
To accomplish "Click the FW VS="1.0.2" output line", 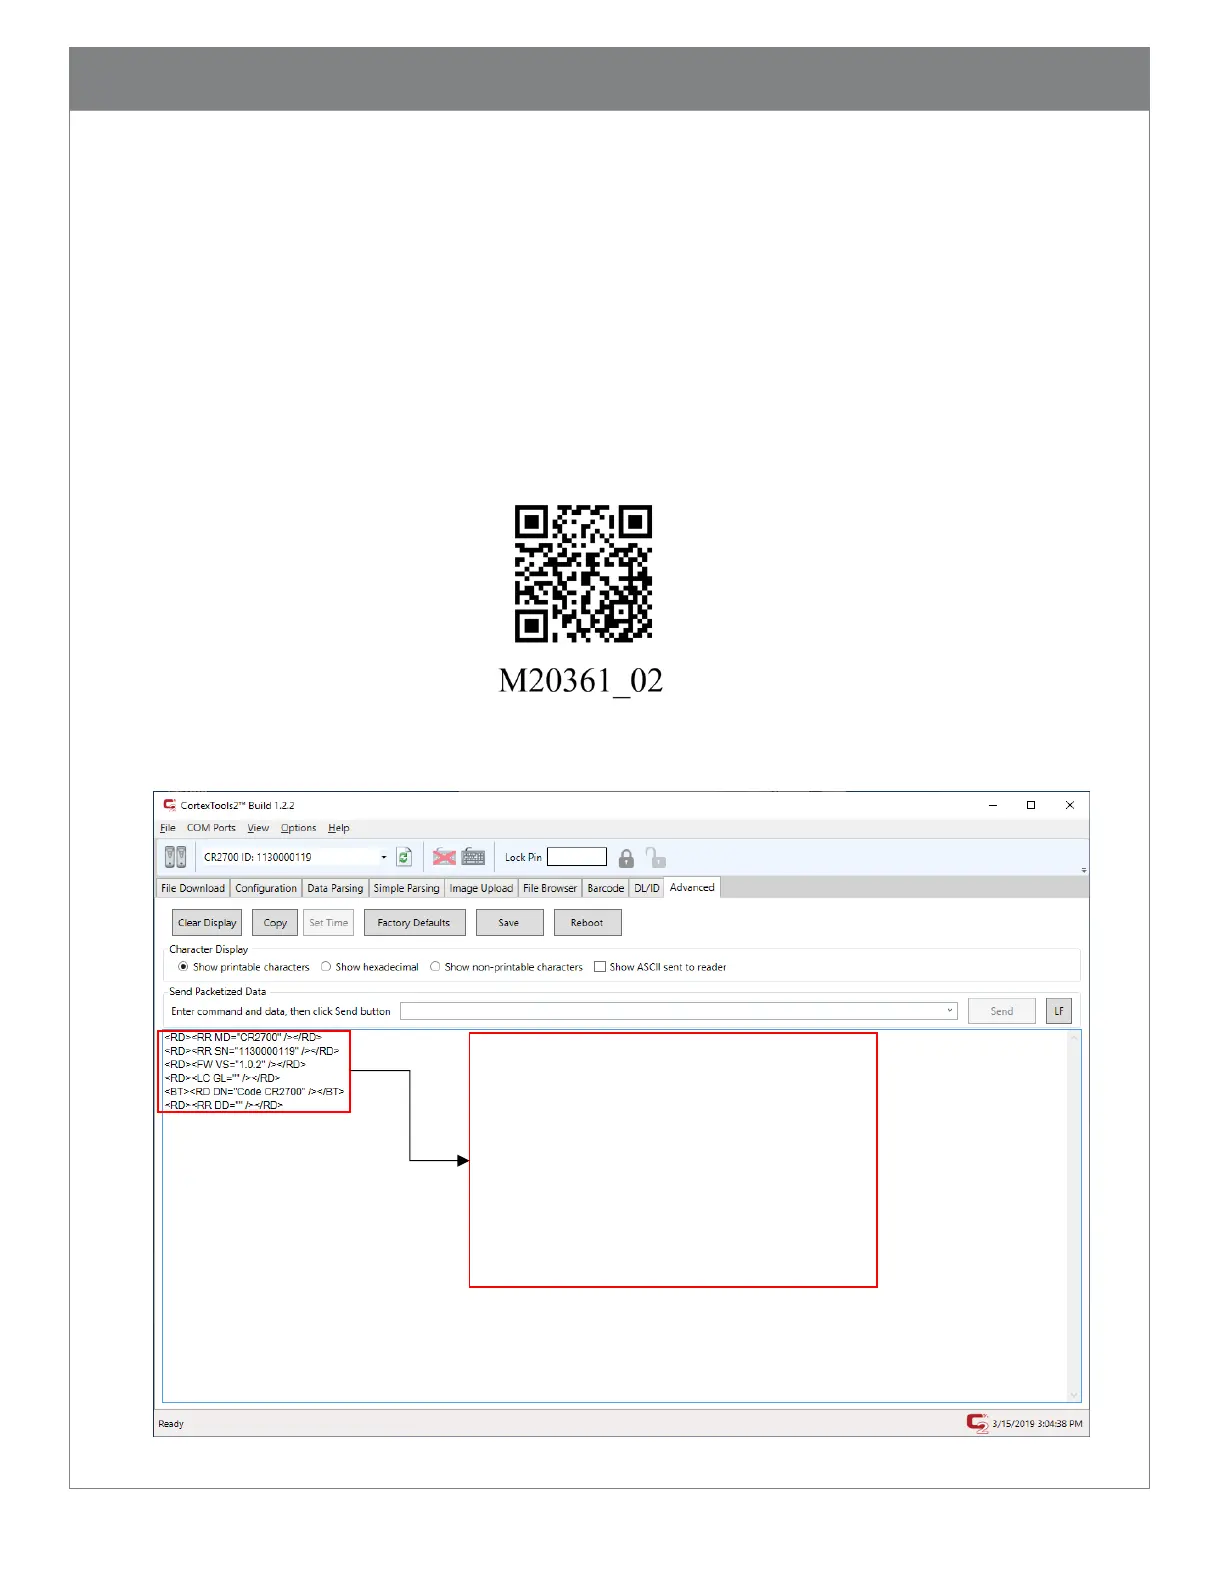I will (235, 1065).
